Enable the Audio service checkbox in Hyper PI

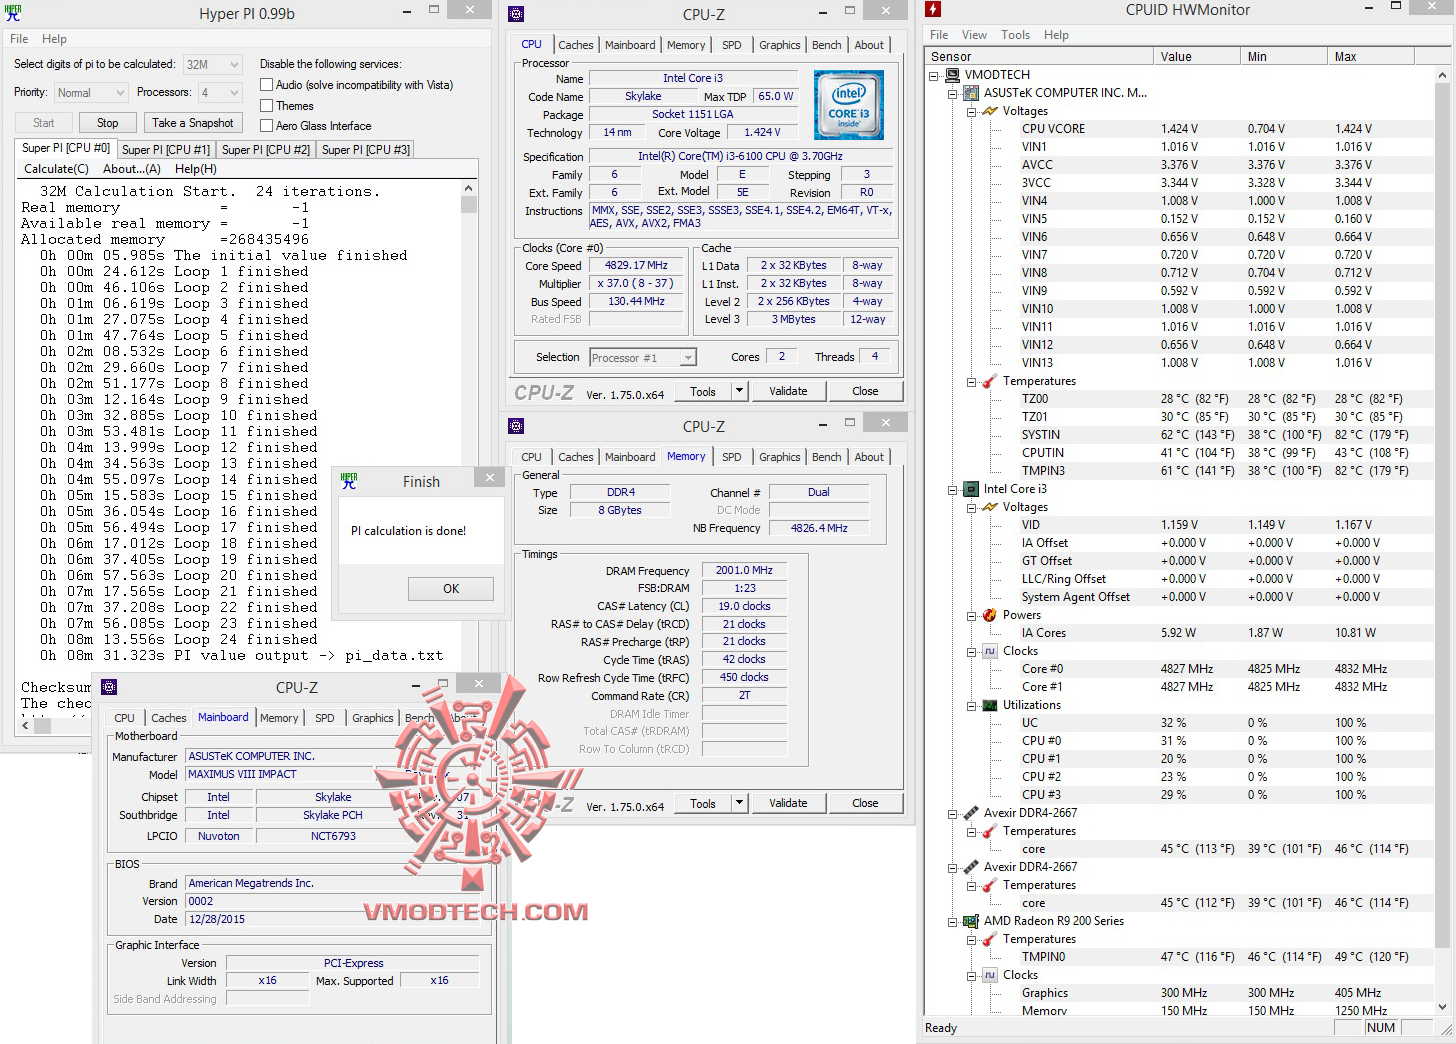pyautogui.click(x=267, y=85)
